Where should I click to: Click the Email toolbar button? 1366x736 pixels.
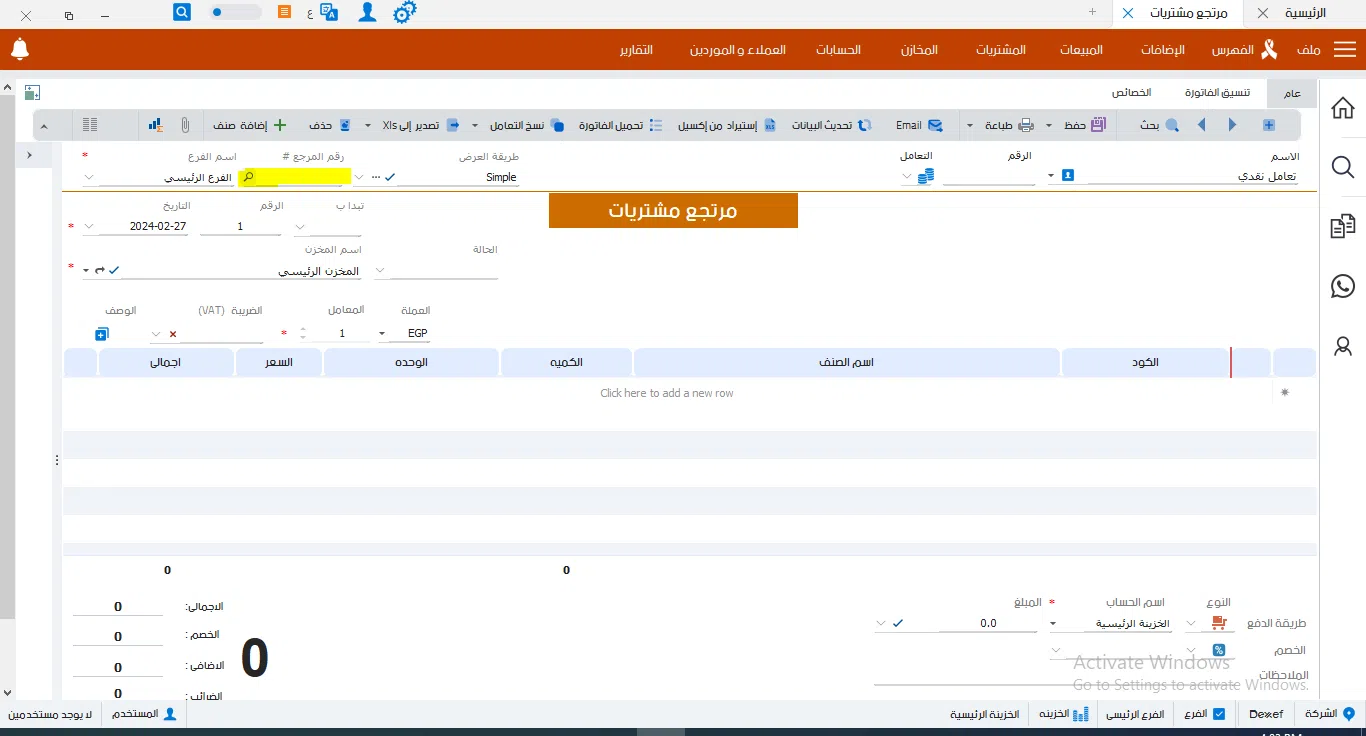click(x=919, y=125)
